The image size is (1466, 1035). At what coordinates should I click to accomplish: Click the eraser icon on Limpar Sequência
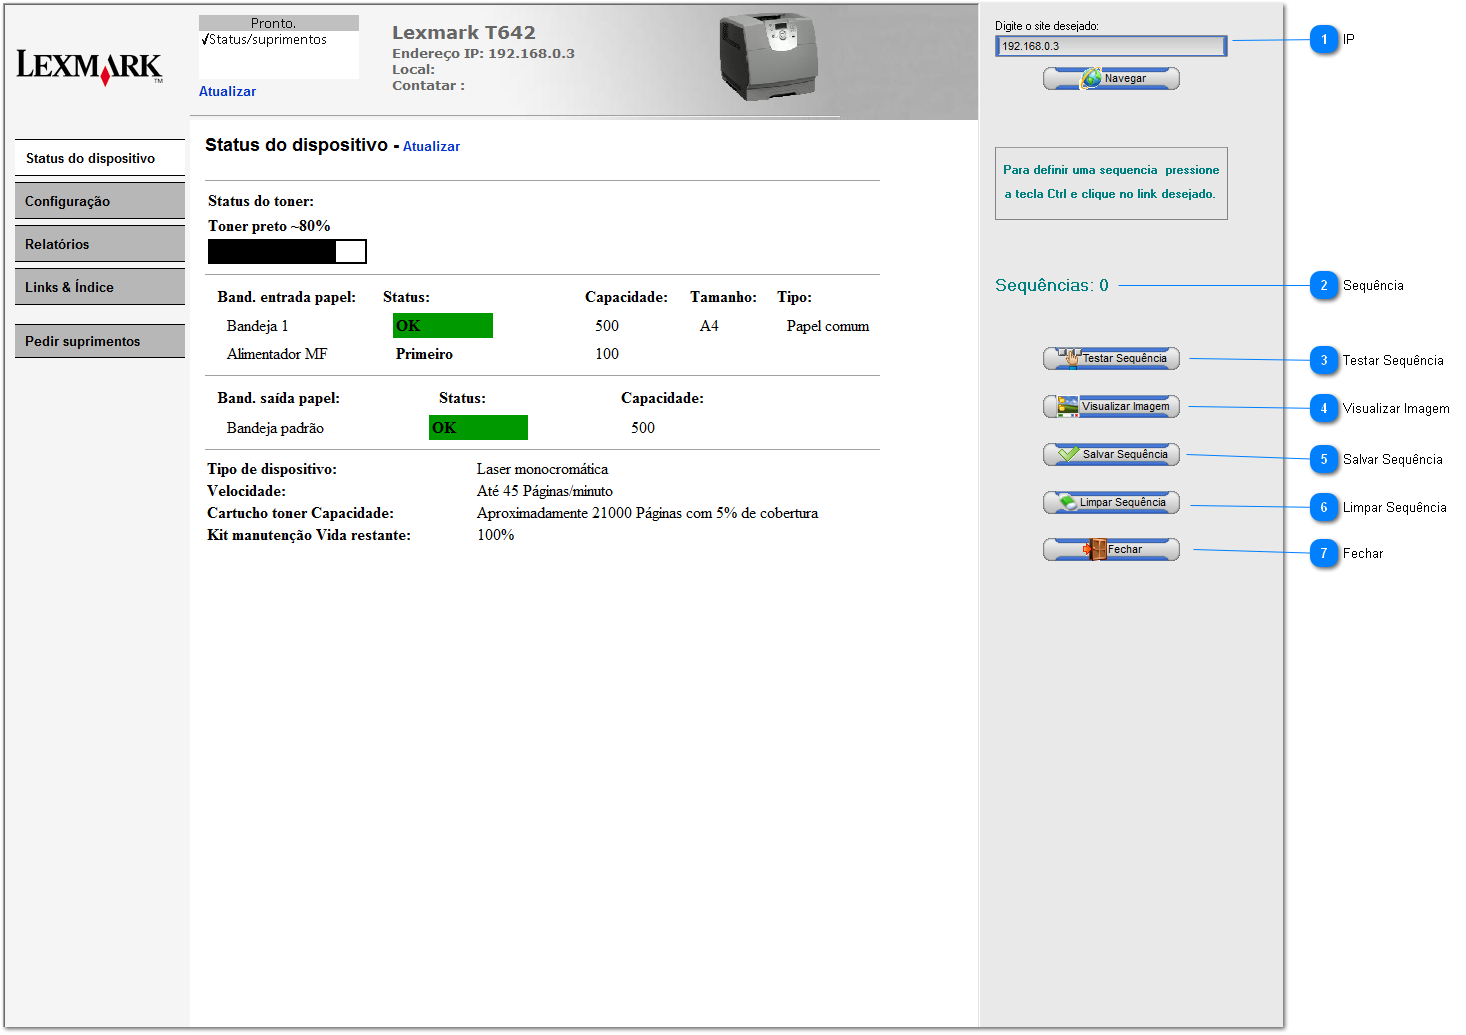1068,502
